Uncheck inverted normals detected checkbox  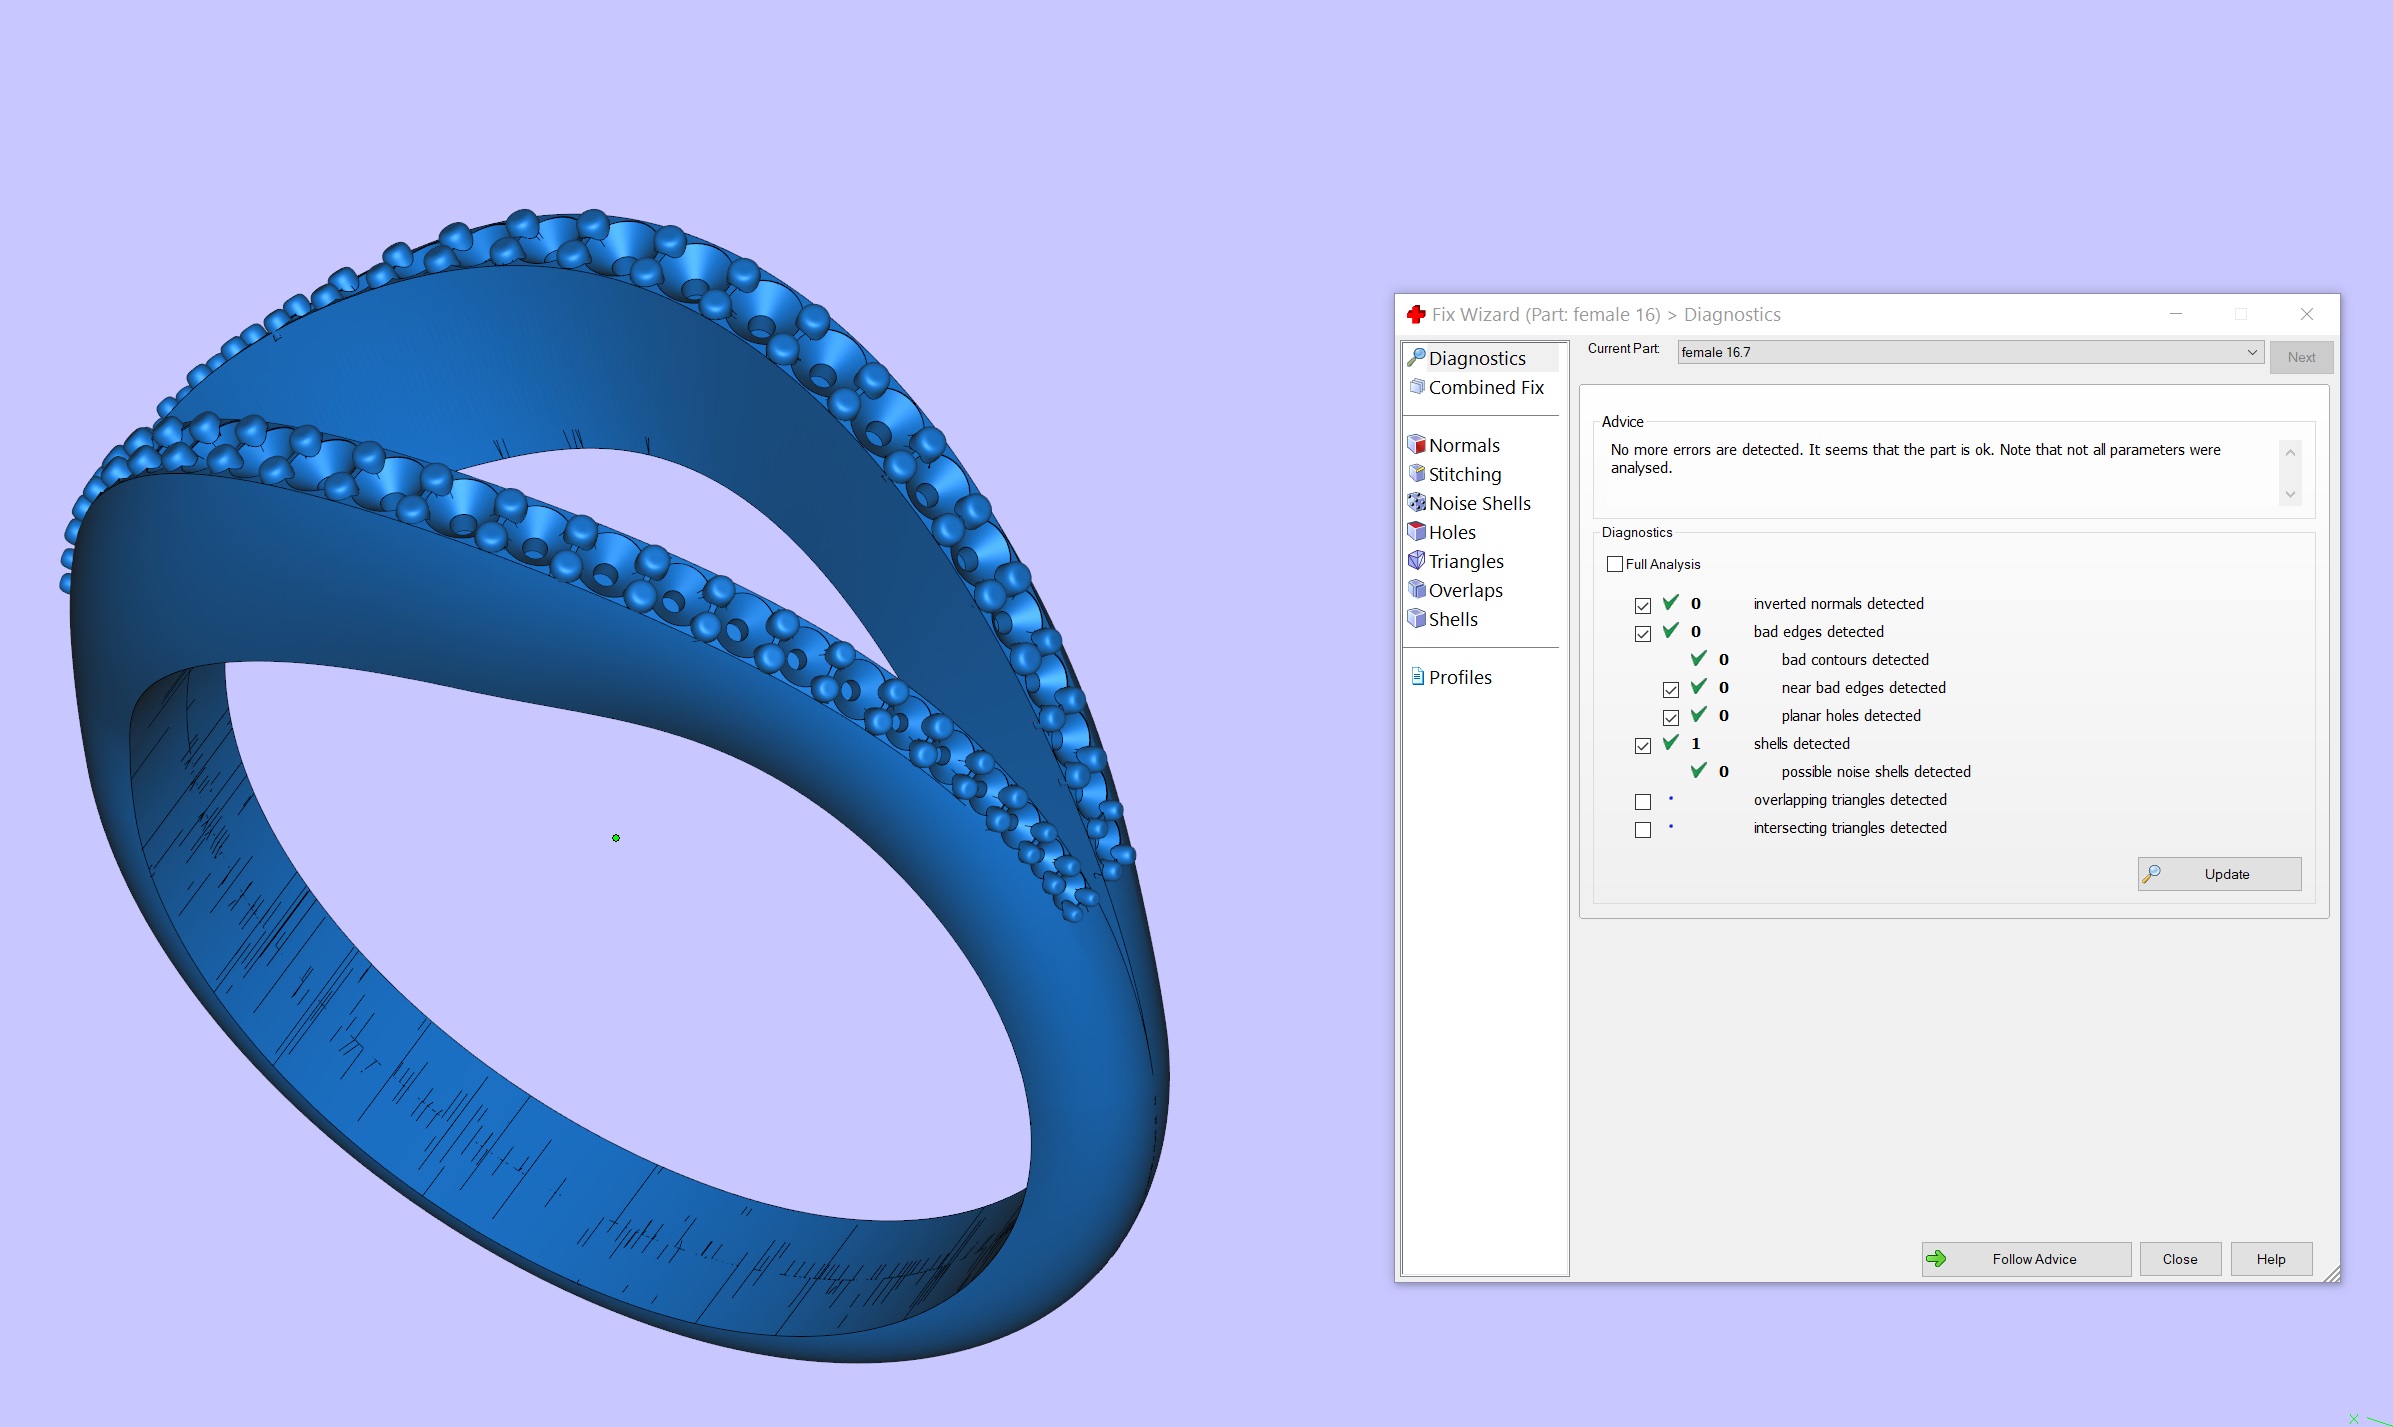point(1642,605)
